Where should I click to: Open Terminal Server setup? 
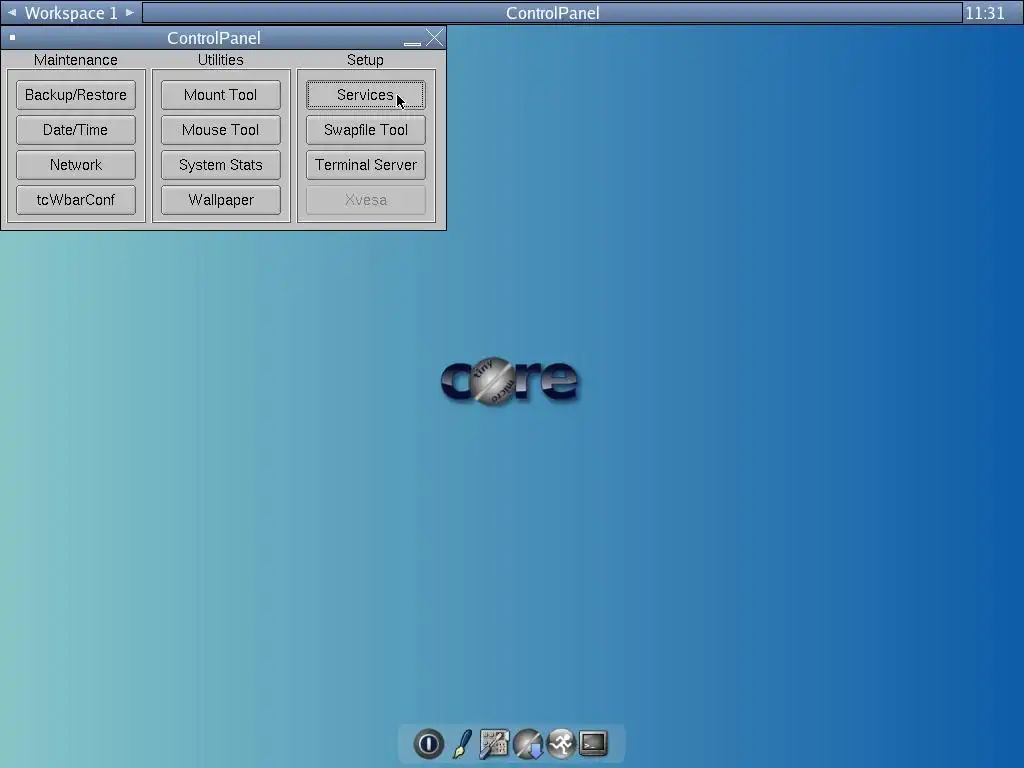click(x=366, y=165)
